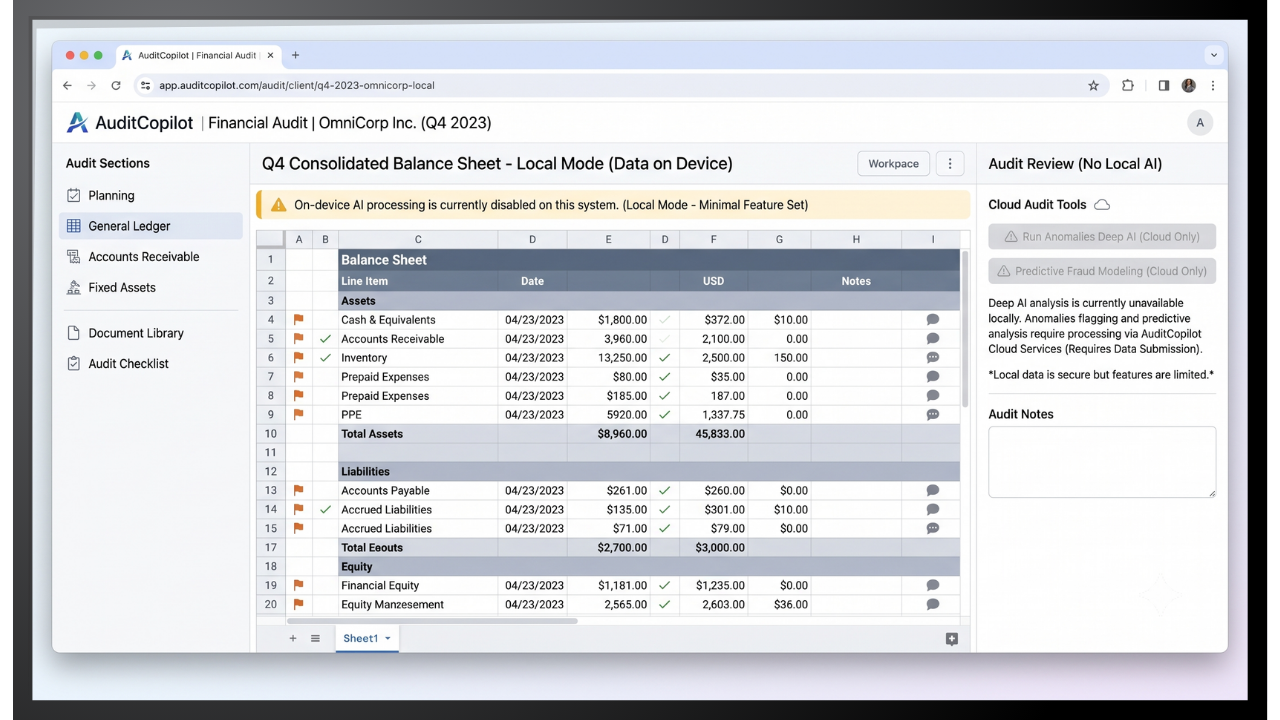Go to Accounts Receivable section

point(152,257)
